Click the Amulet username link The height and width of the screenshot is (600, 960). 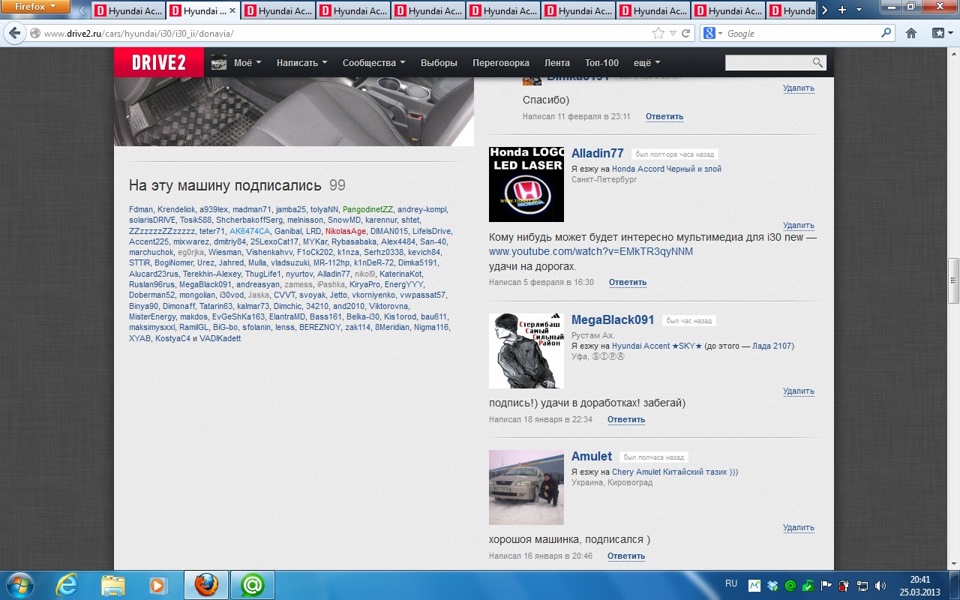tap(591, 456)
